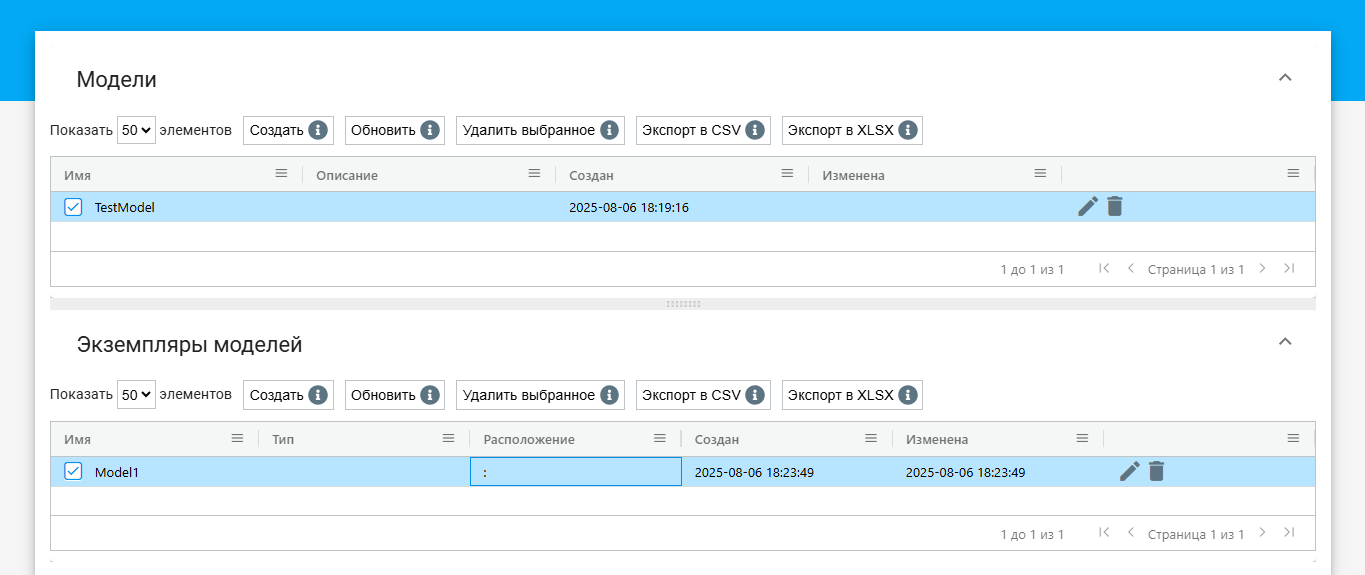Open Расположение column menu icon
The width and height of the screenshot is (1365, 575).
(660, 439)
